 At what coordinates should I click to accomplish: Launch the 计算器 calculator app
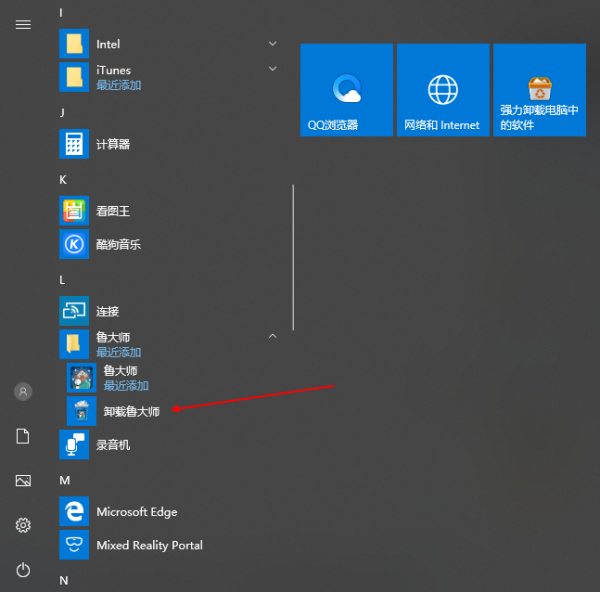click(x=112, y=144)
